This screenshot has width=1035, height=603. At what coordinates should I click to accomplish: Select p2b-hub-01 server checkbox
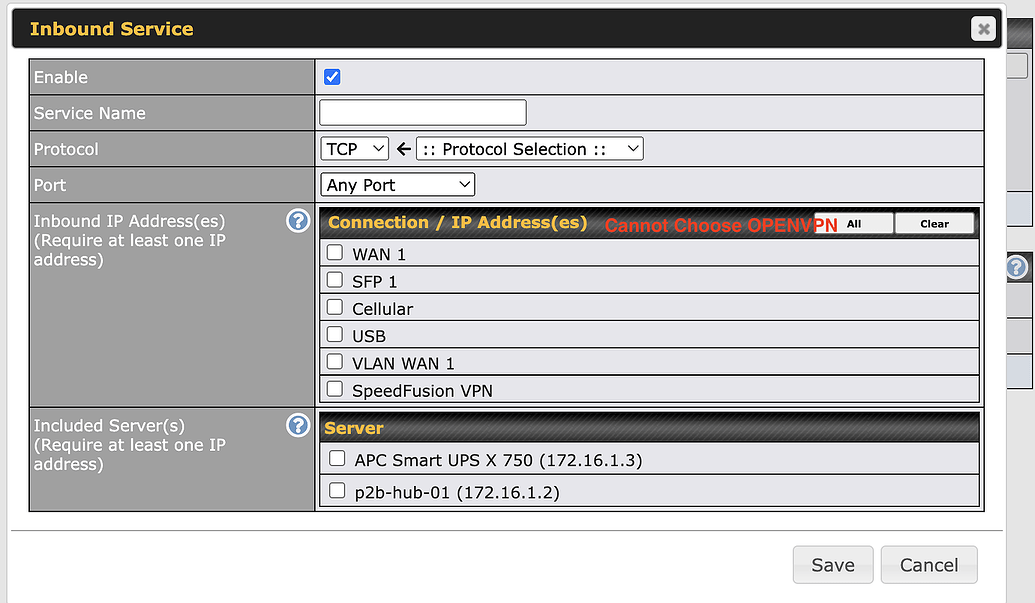(337, 491)
